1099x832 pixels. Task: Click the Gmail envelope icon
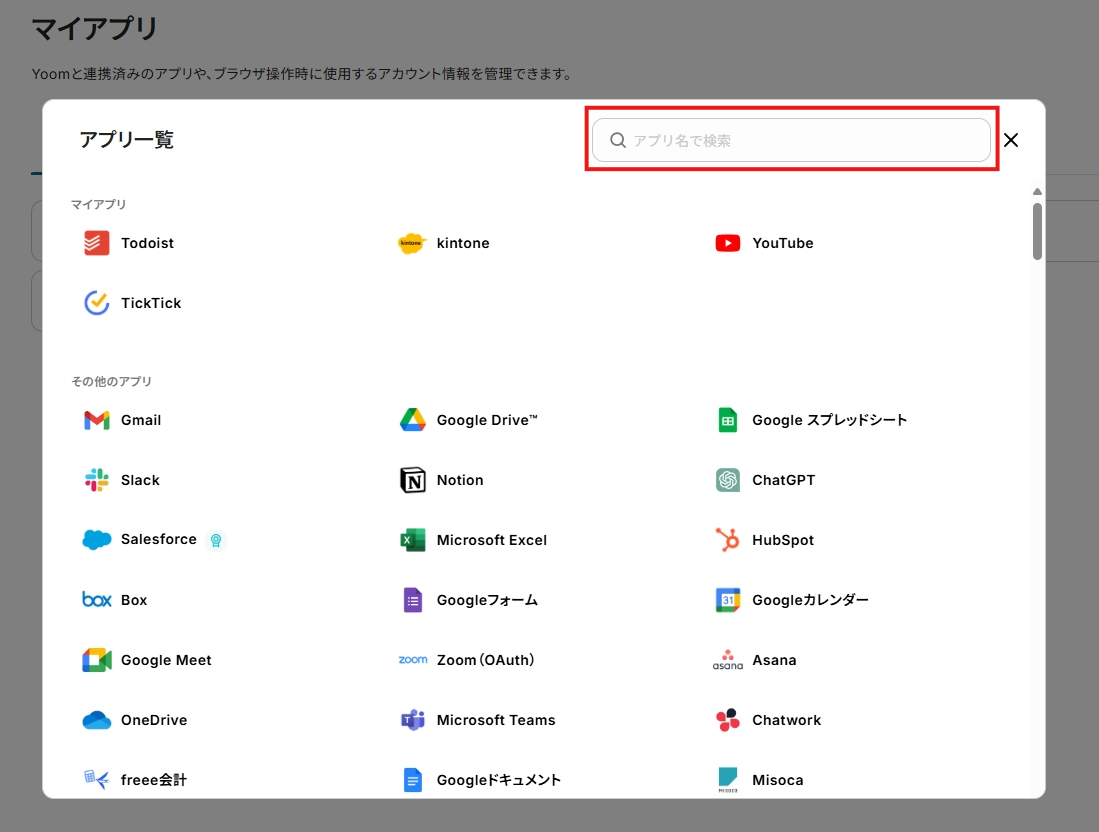[97, 420]
